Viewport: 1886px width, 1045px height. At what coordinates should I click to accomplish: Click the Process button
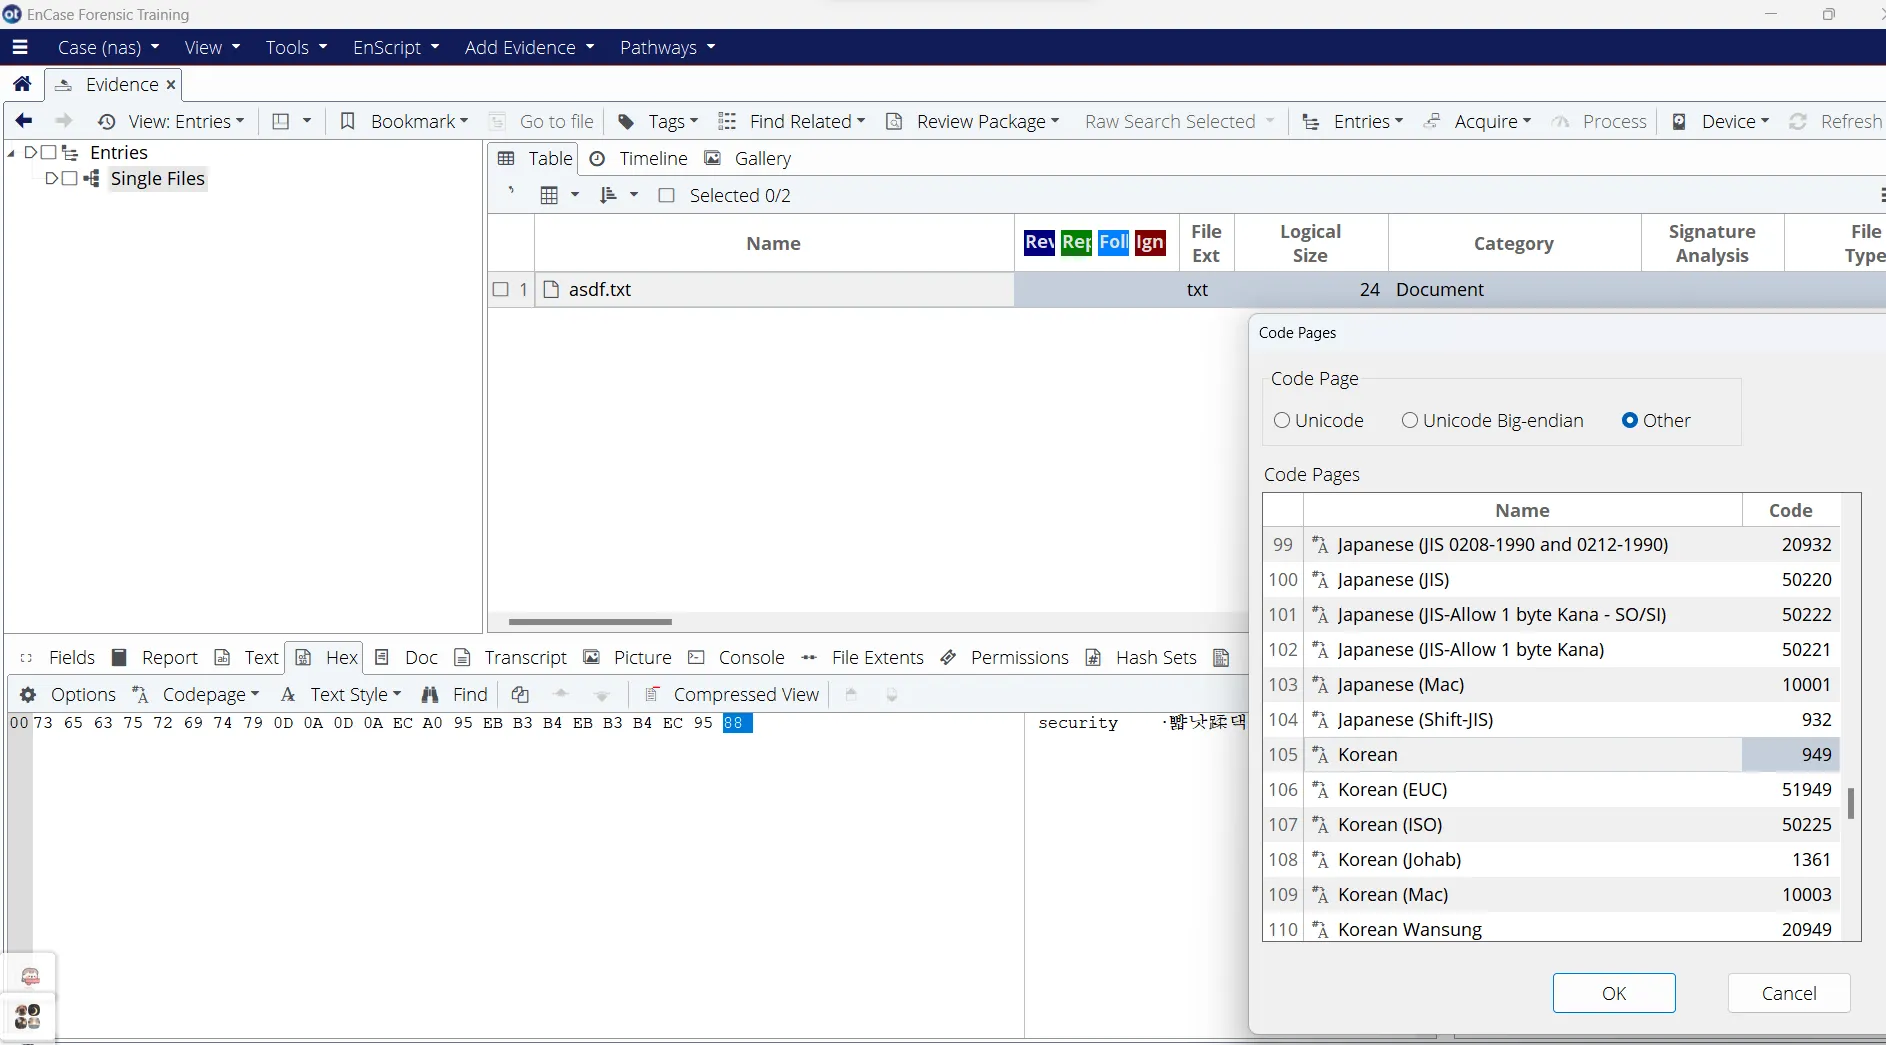pyautogui.click(x=1599, y=121)
